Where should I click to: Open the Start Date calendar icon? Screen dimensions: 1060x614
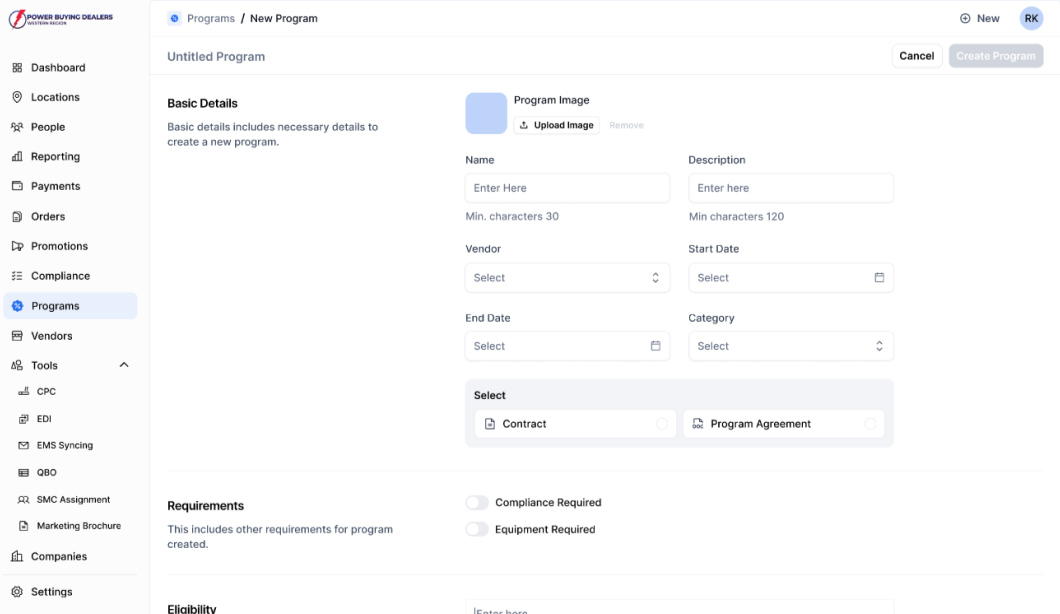point(879,277)
